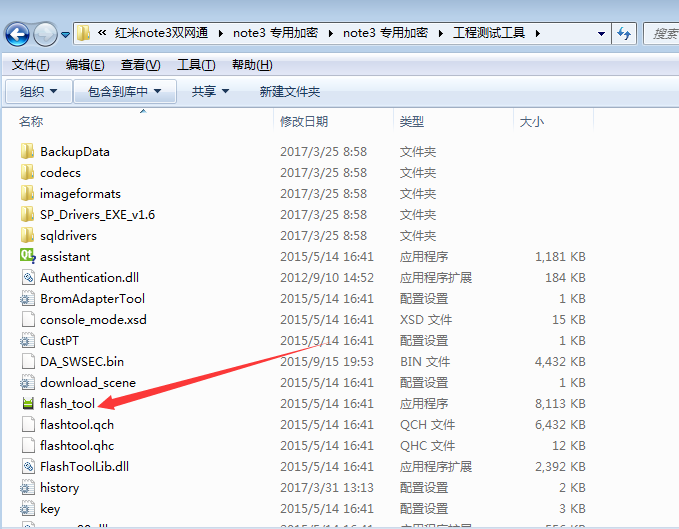The width and height of the screenshot is (679, 529).
Task: Select the imageformats folder icon
Action: [x=27, y=194]
